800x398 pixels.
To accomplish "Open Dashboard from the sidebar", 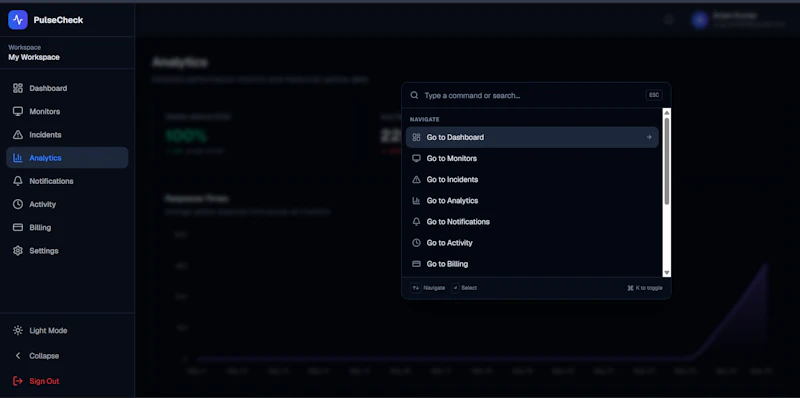I will [x=67, y=88].
